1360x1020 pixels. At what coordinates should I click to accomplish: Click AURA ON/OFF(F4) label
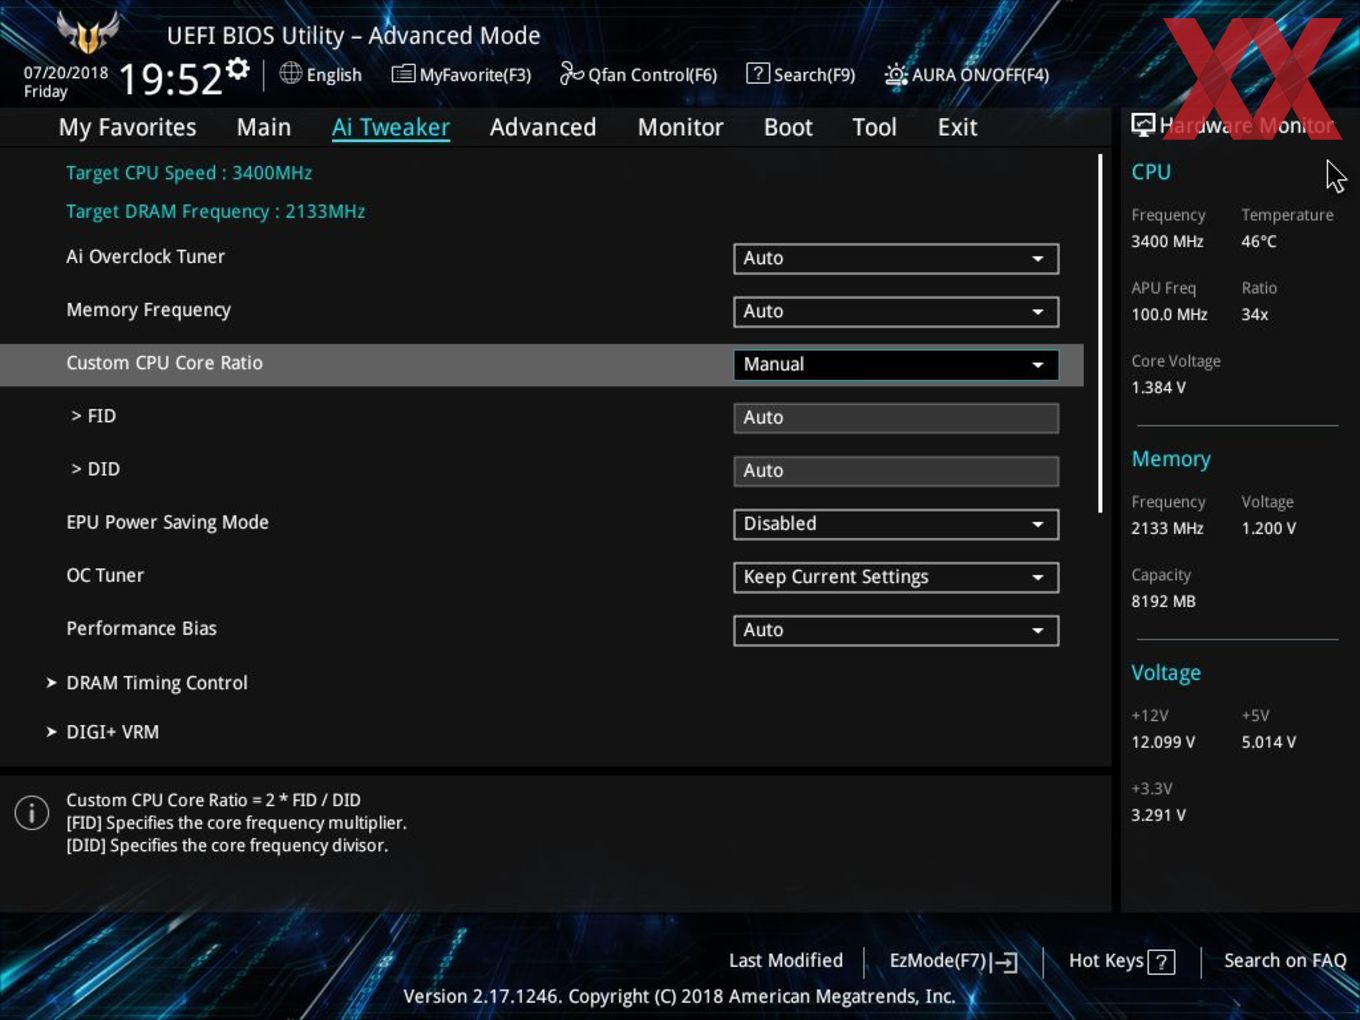point(980,75)
